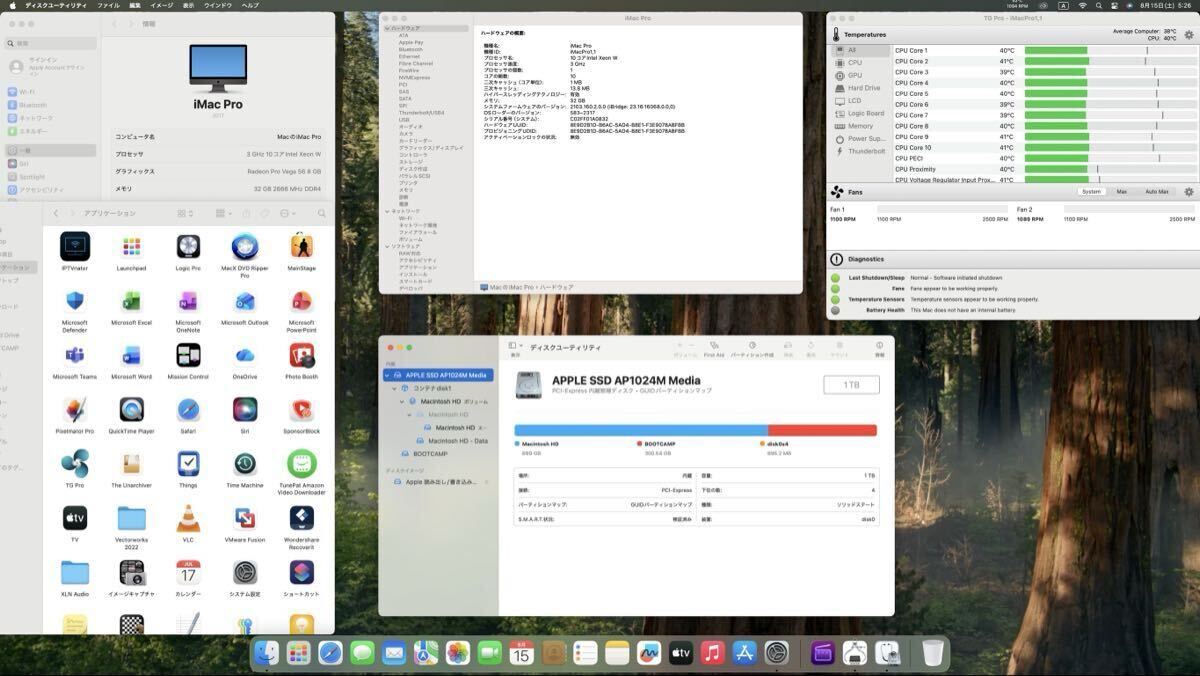The width and height of the screenshot is (1200, 676).
Task: Open the Microsoft Teams app icon
Action: (75, 355)
